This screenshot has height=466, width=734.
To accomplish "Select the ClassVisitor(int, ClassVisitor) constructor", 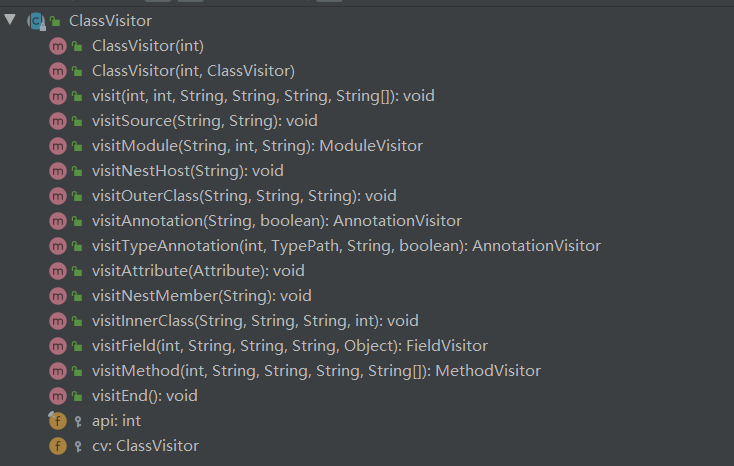I will click(x=193, y=71).
